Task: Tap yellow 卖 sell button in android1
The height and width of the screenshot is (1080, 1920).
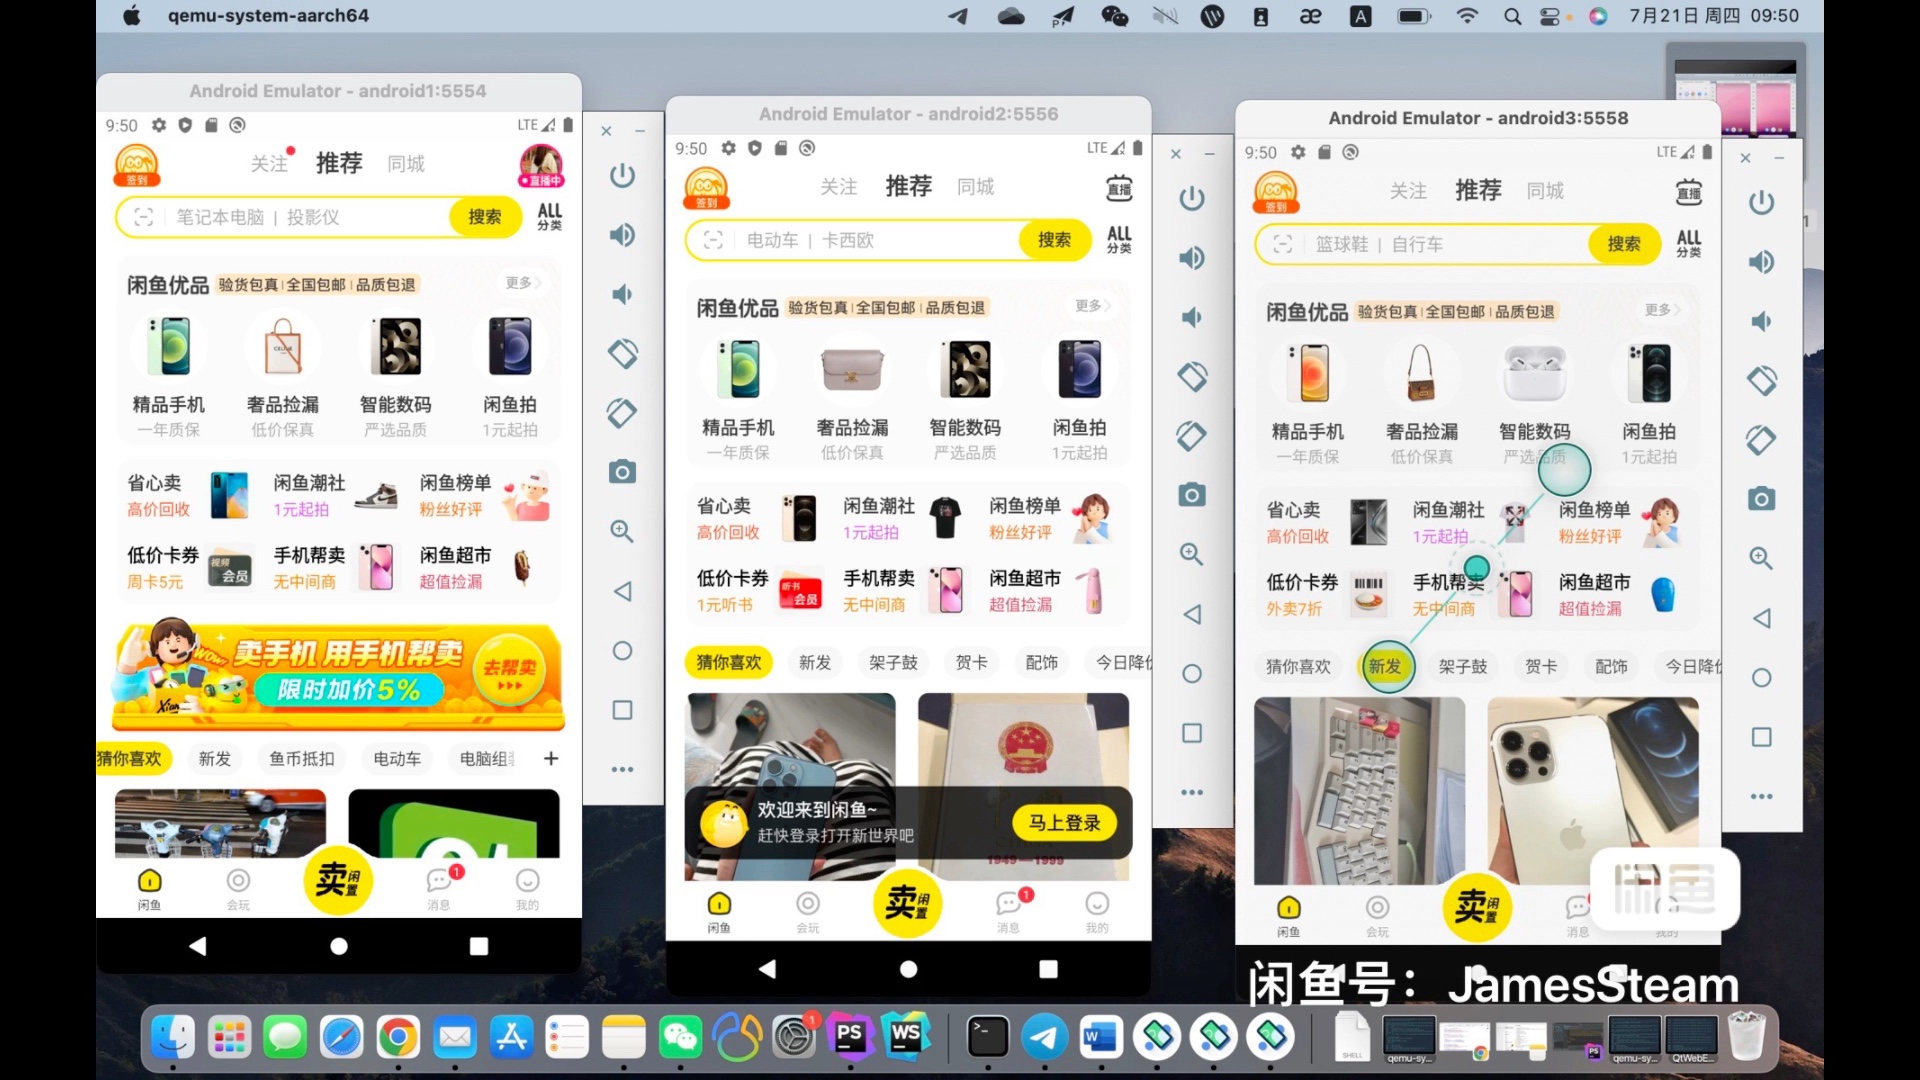Action: [x=338, y=881]
